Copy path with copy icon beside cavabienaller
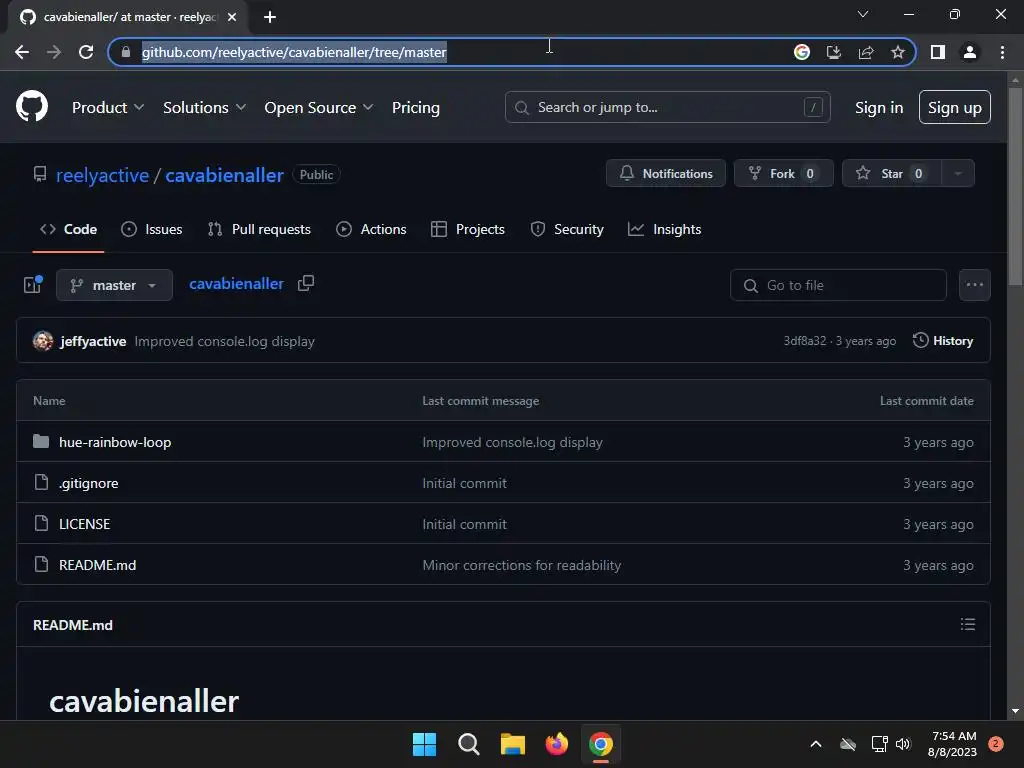Screen dimensions: 1024x768 [306, 283]
